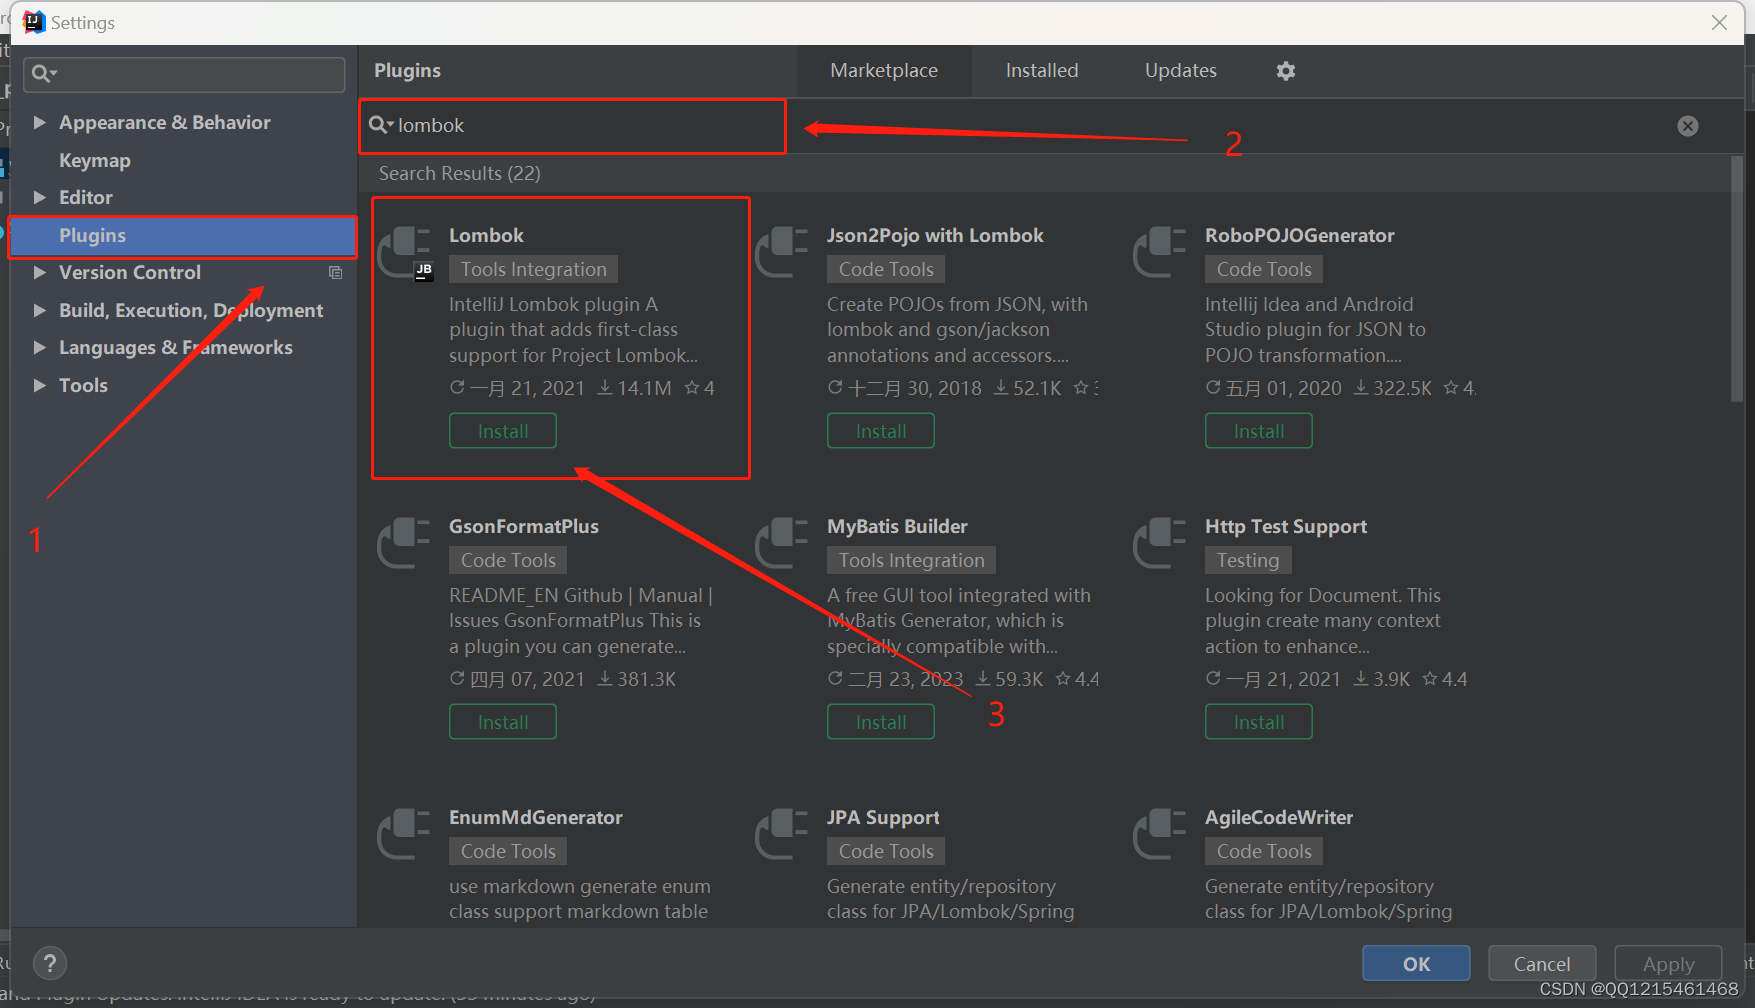Screen dimensions: 1755x1008
Task: Close the Settings dialog window
Action: point(1719,22)
